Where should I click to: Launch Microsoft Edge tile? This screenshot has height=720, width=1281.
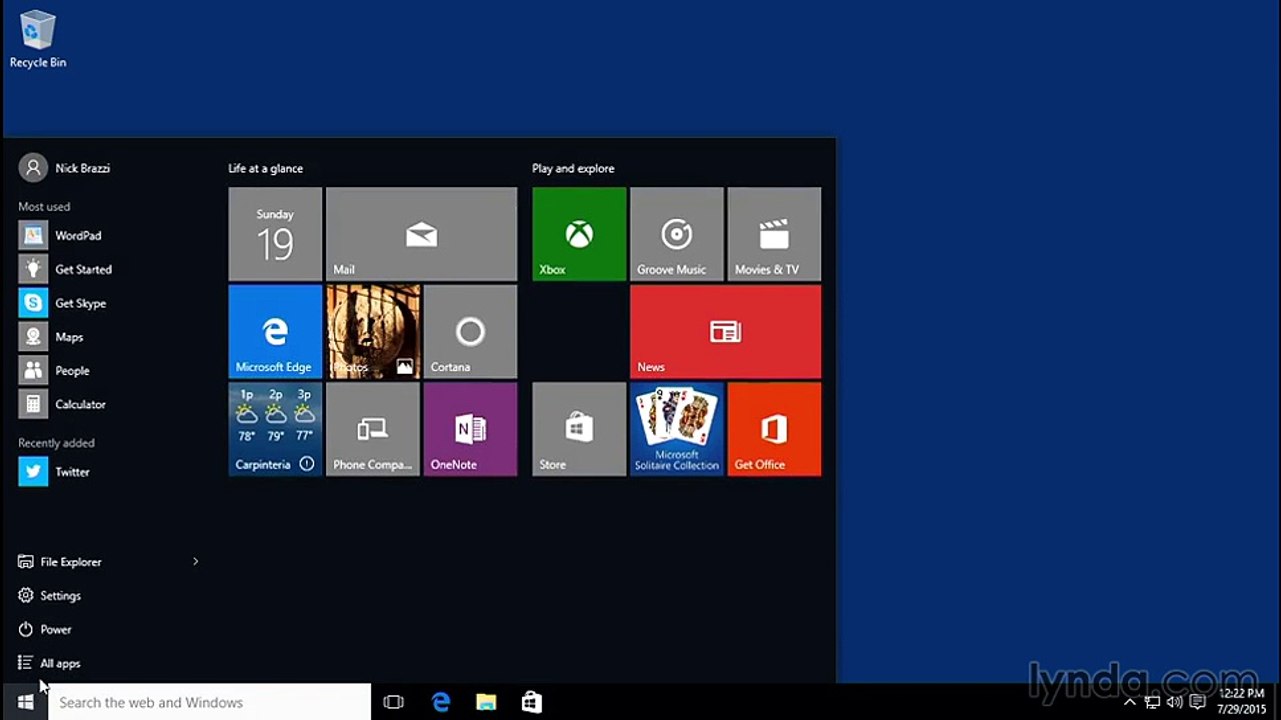[275, 331]
